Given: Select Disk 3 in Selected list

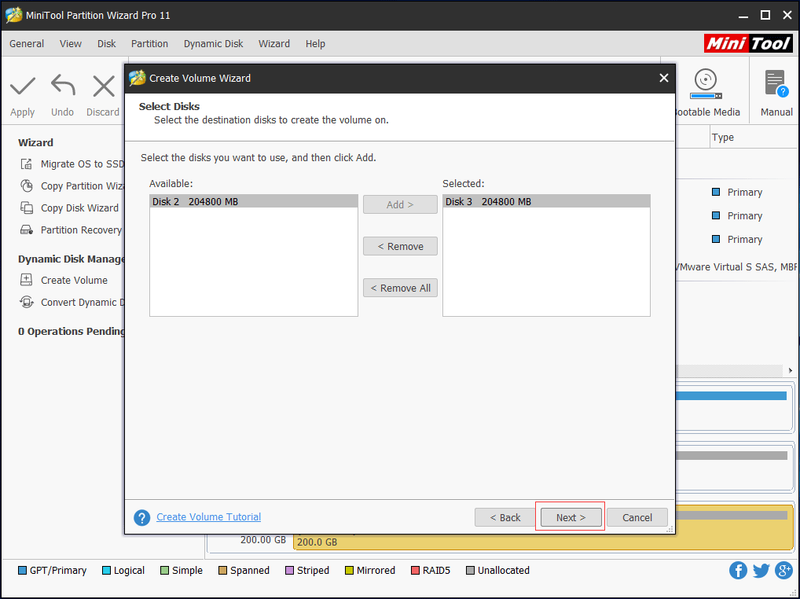Looking at the screenshot, I should pyautogui.click(x=546, y=202).
